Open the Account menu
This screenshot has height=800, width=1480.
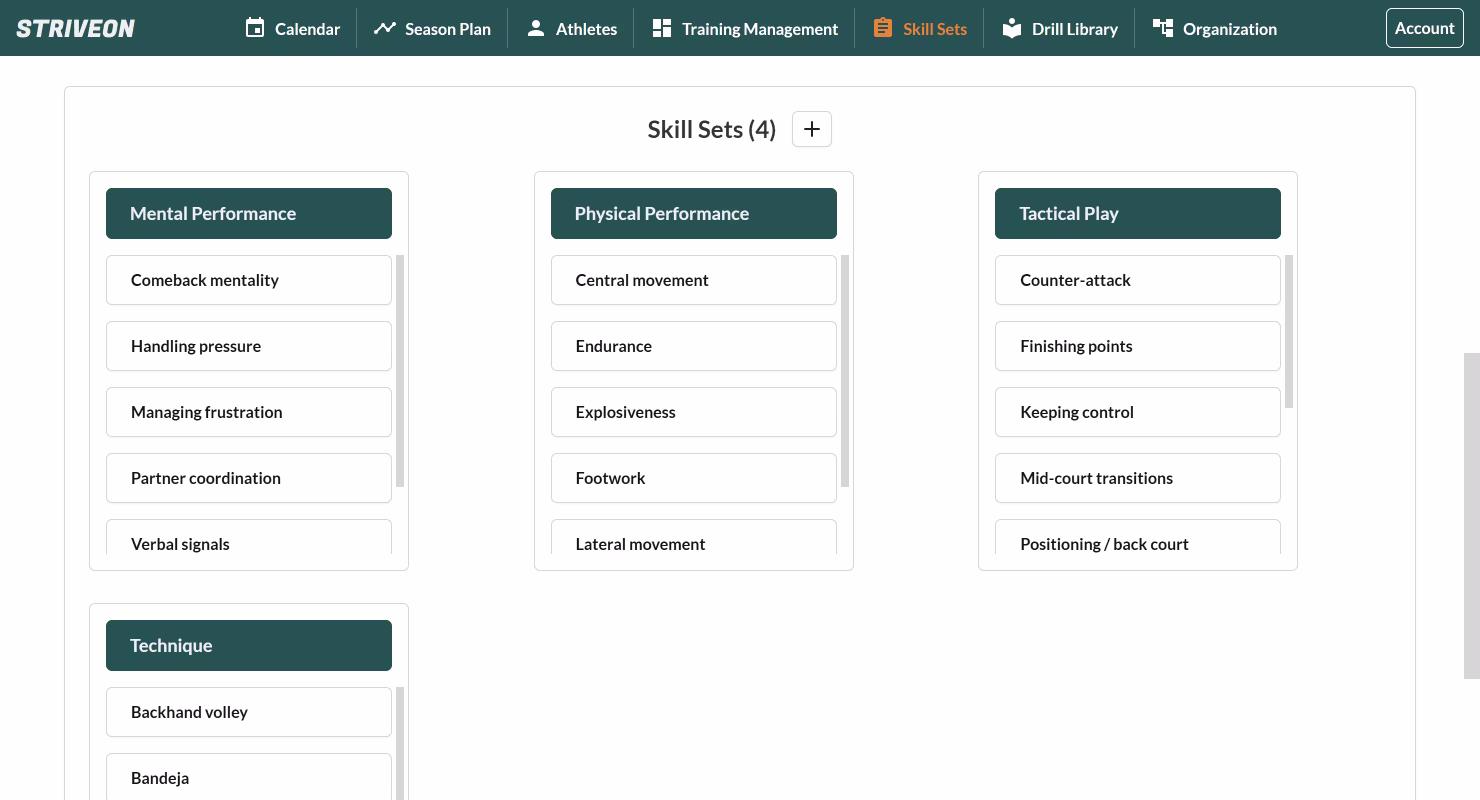click(x=1424, y=28)
